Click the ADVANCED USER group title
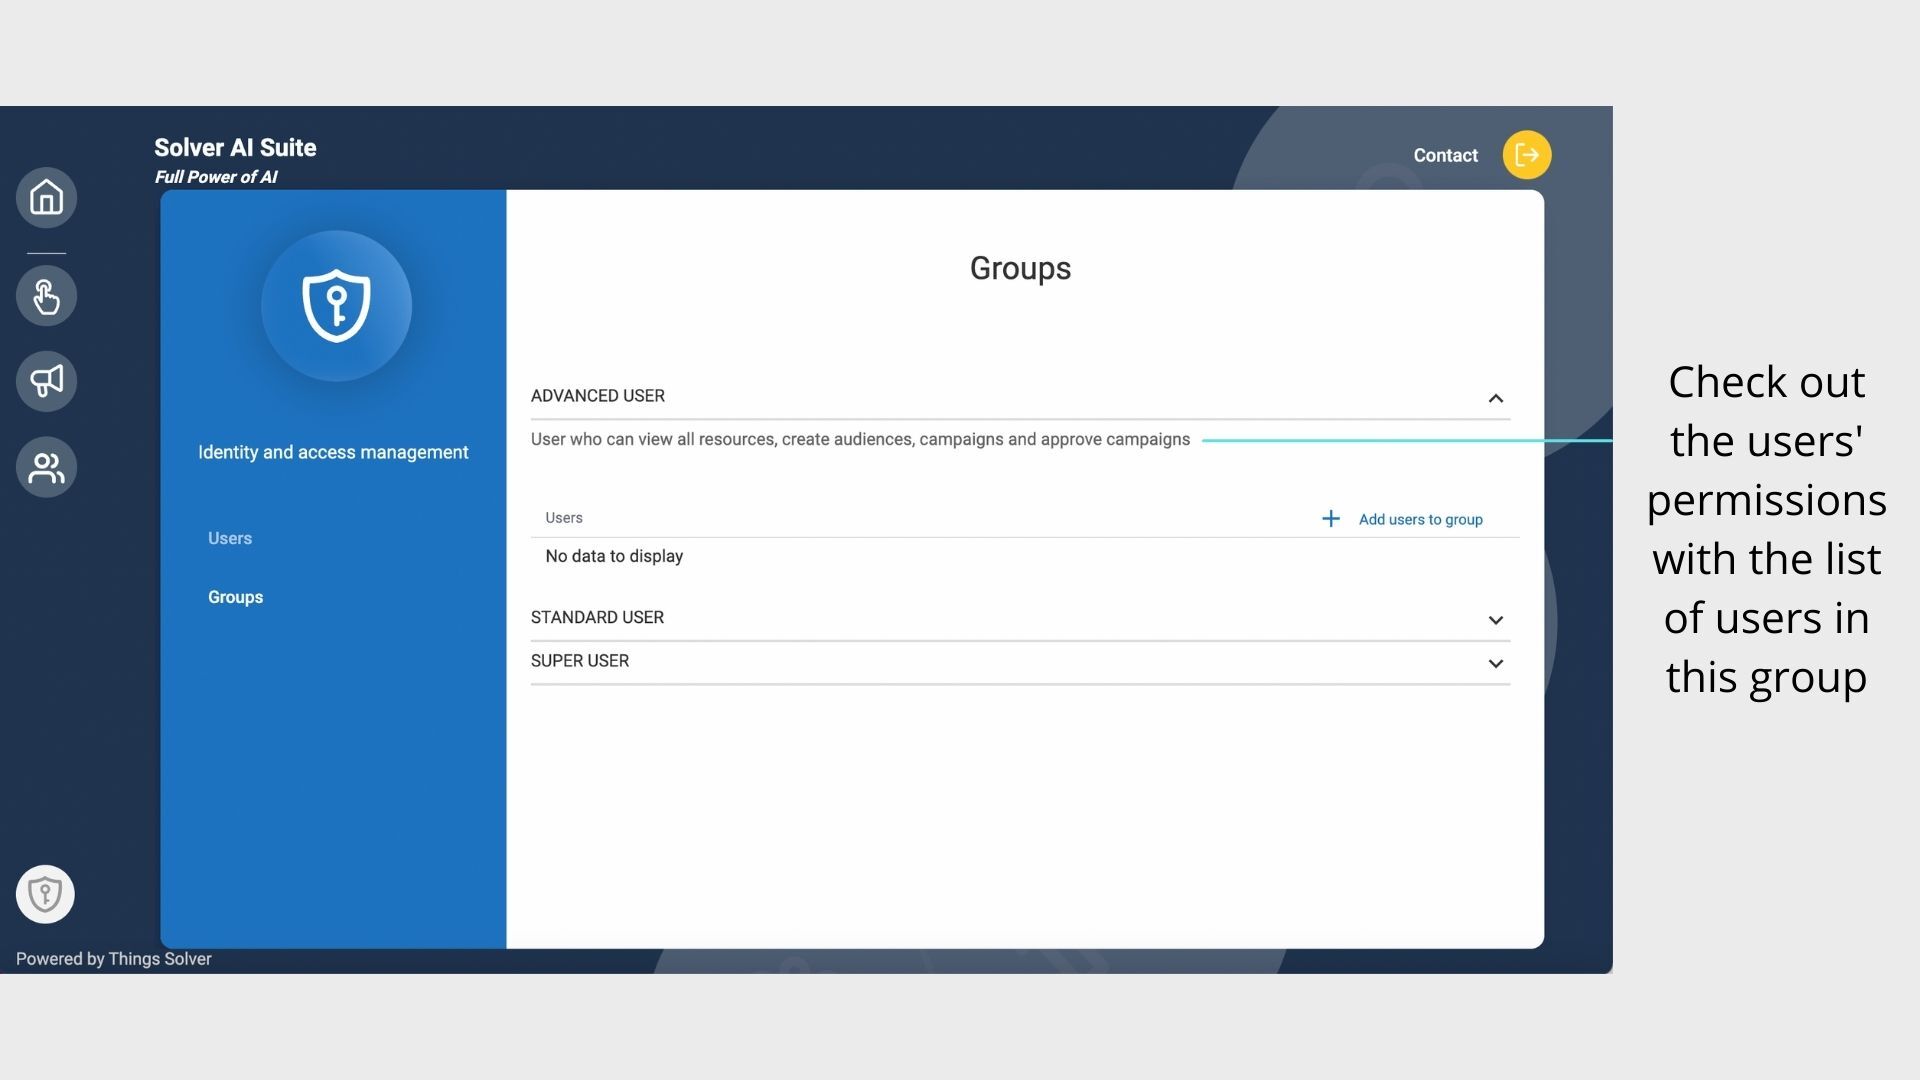 pos(598,396)
